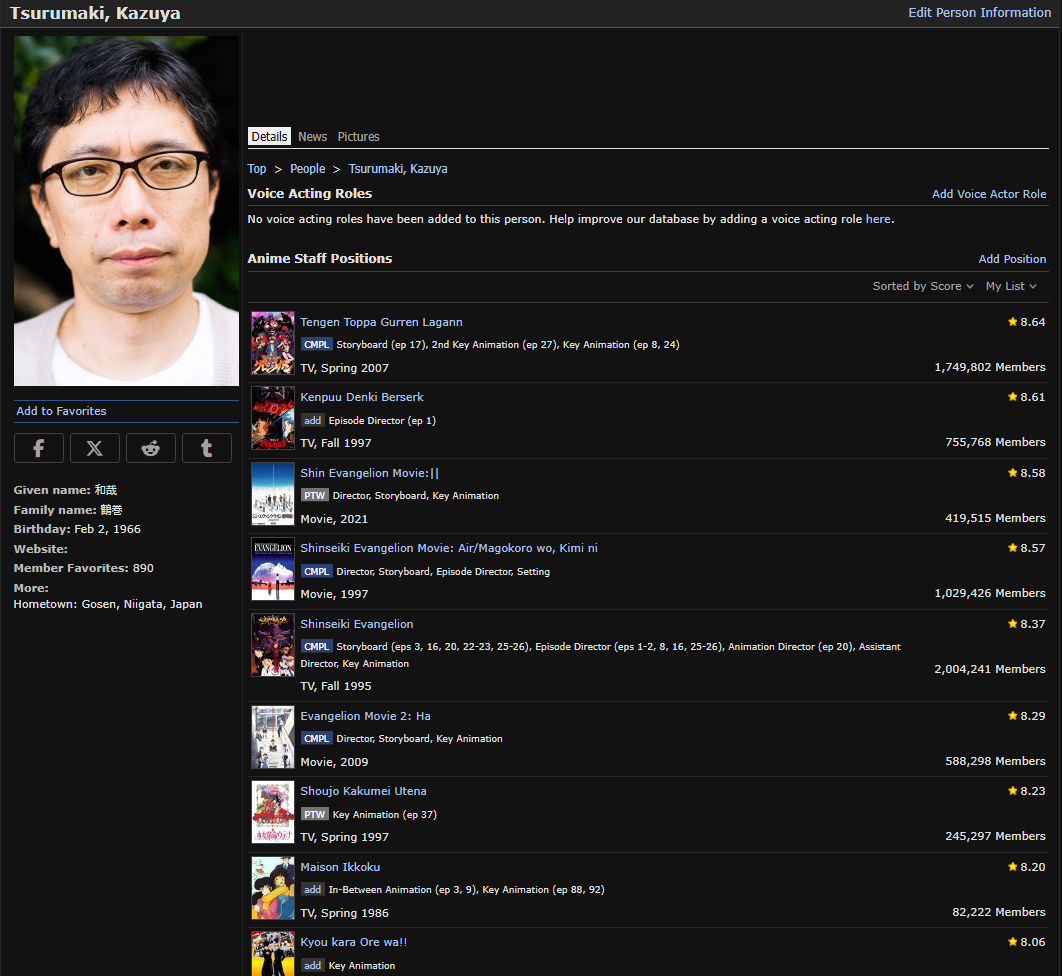Open Shinseiki Evangelion Movie: Air/Magokoro title

tap(449, 548)
